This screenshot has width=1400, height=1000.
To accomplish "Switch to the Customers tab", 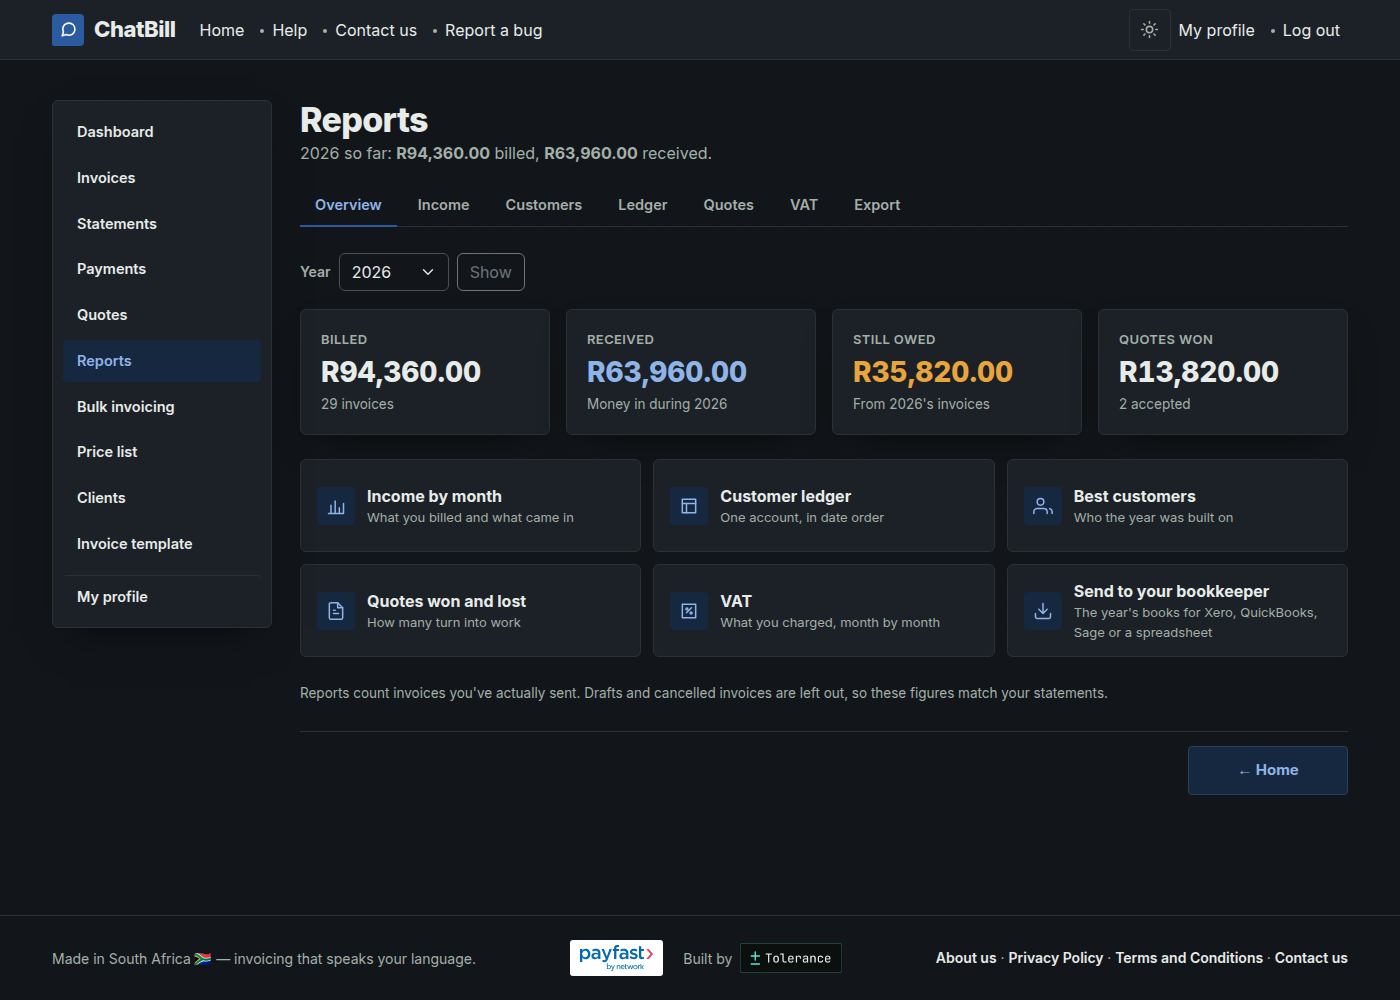I will click(543, 205).
